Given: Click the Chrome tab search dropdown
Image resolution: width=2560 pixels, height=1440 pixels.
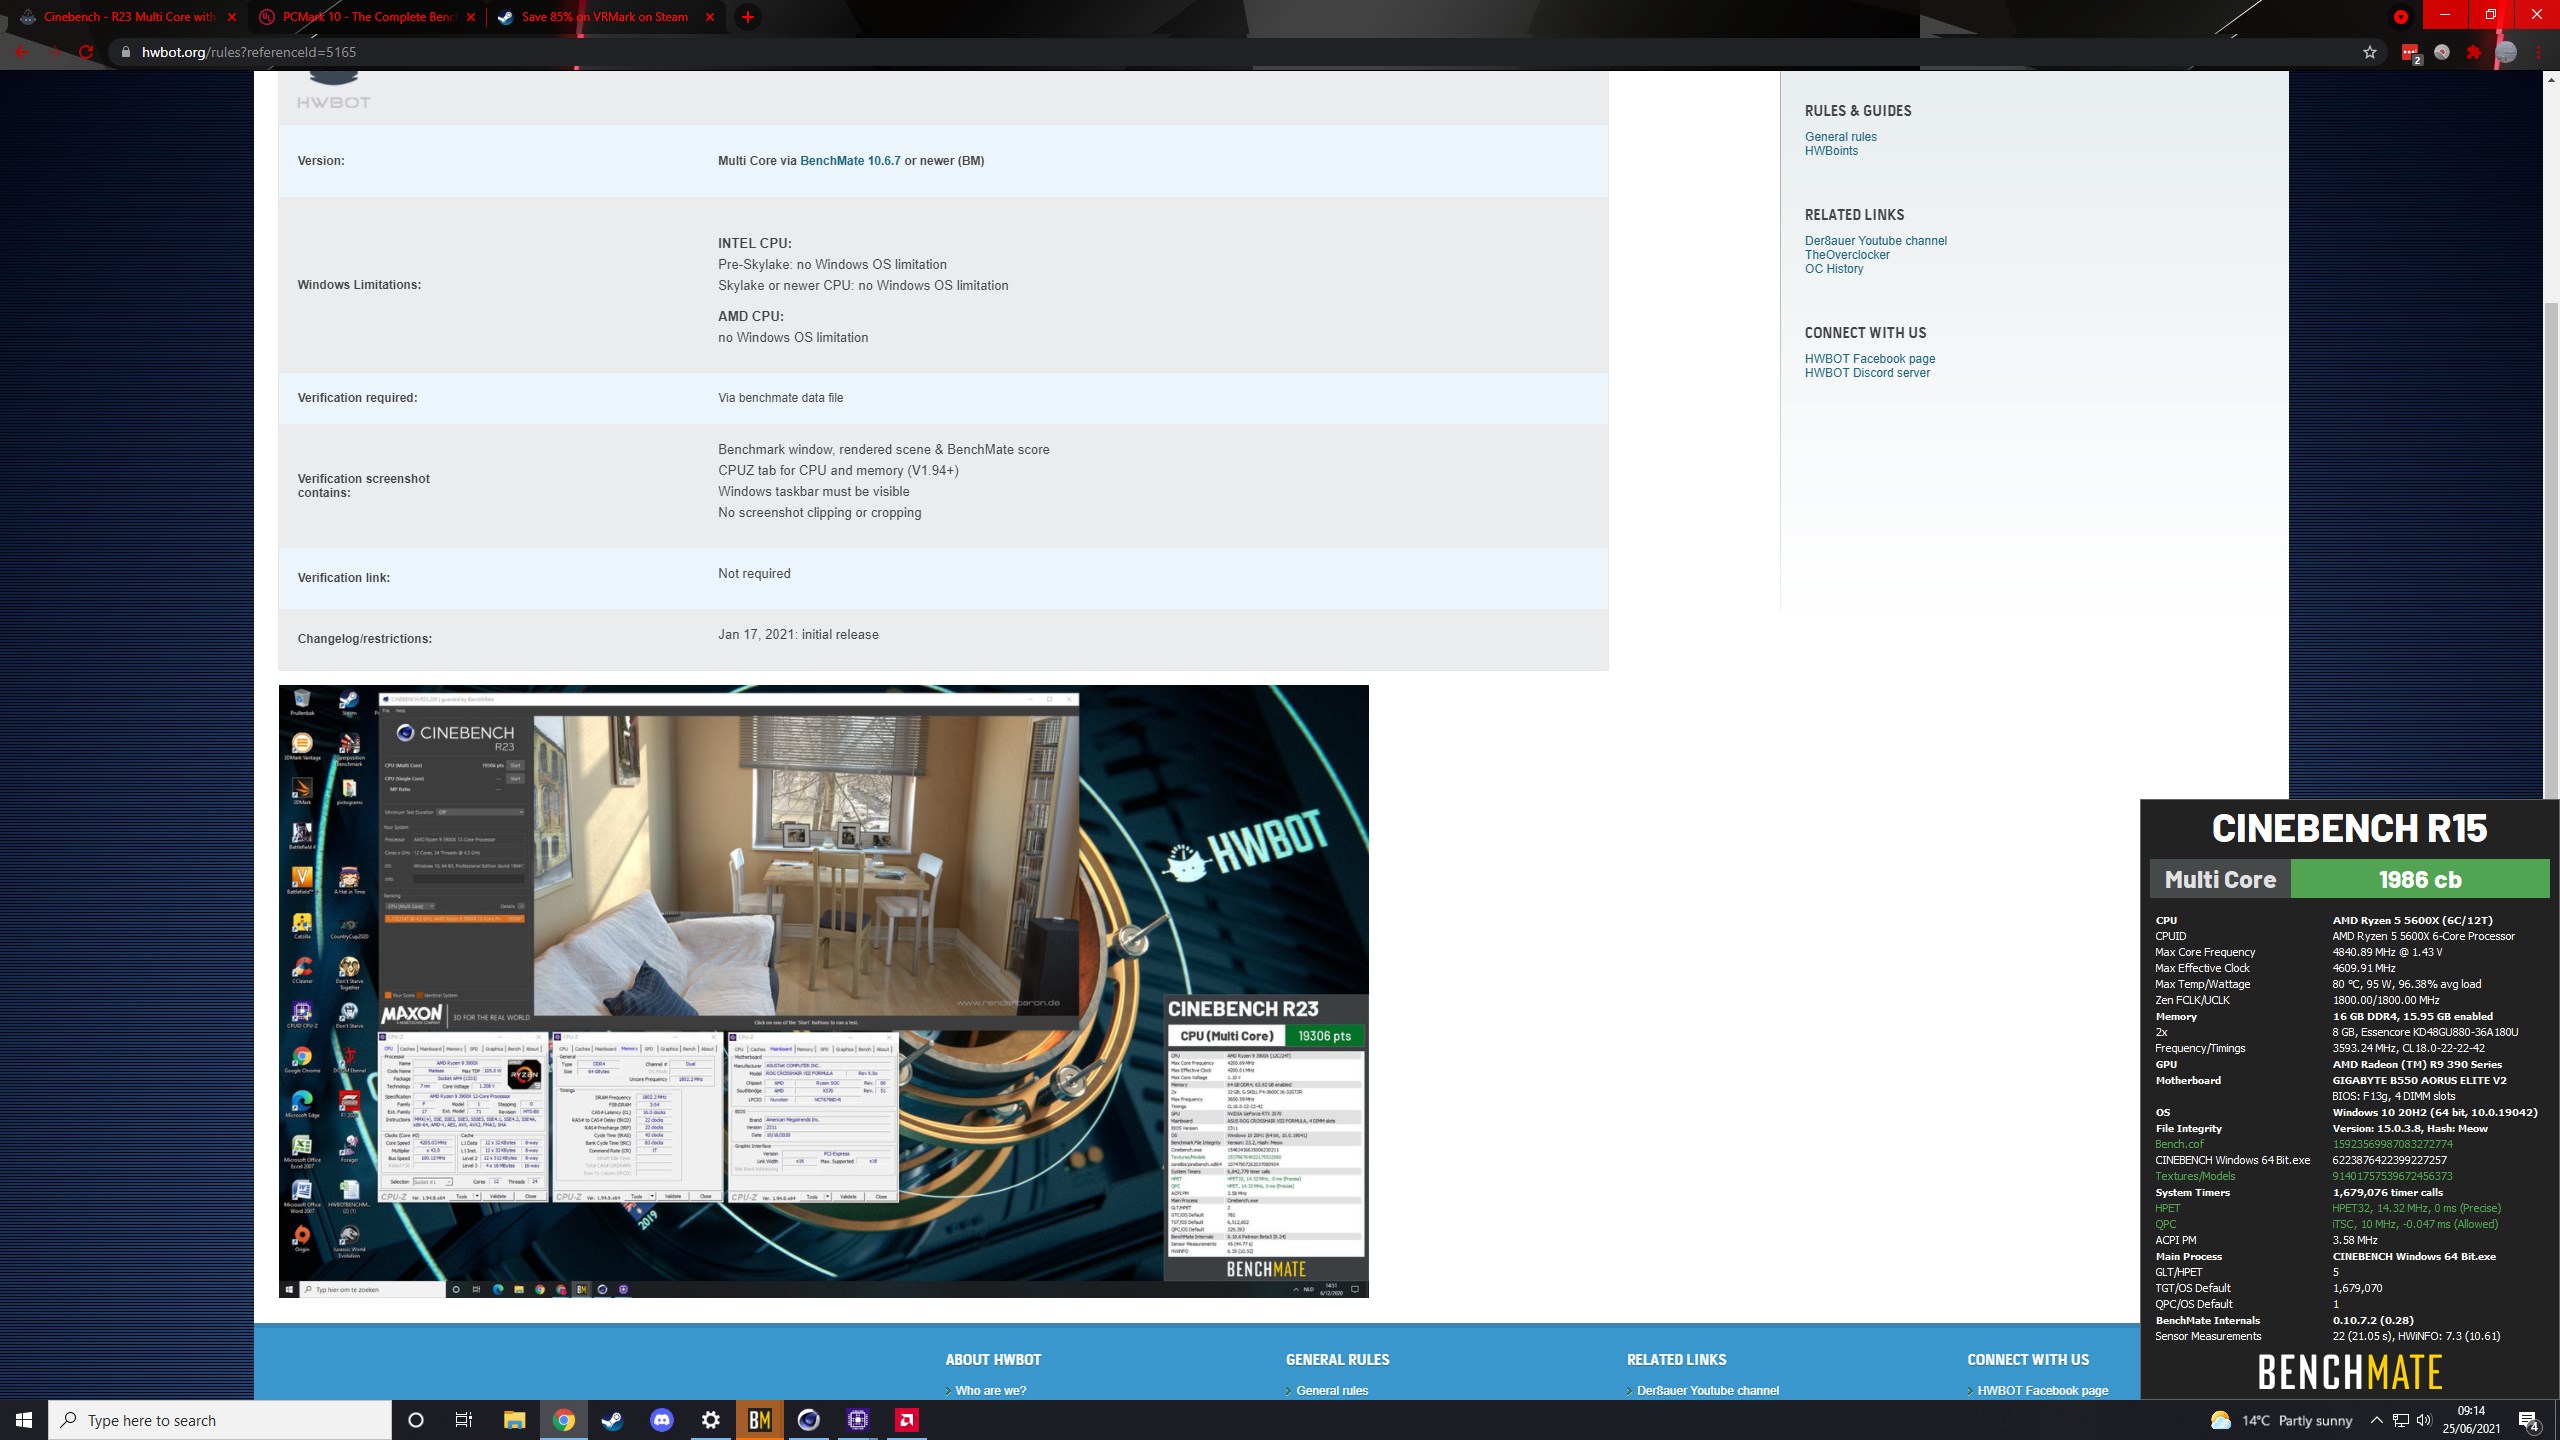Looking at the screenshot, I should 2400,17.
